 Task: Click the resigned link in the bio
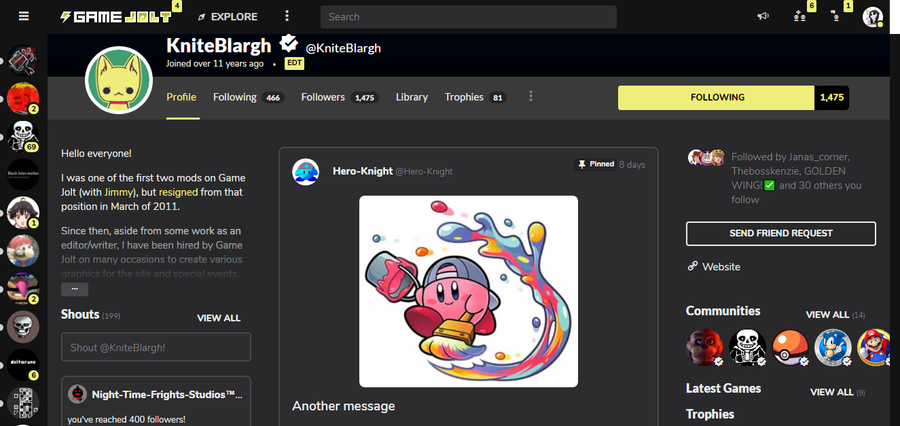point(178,192)
